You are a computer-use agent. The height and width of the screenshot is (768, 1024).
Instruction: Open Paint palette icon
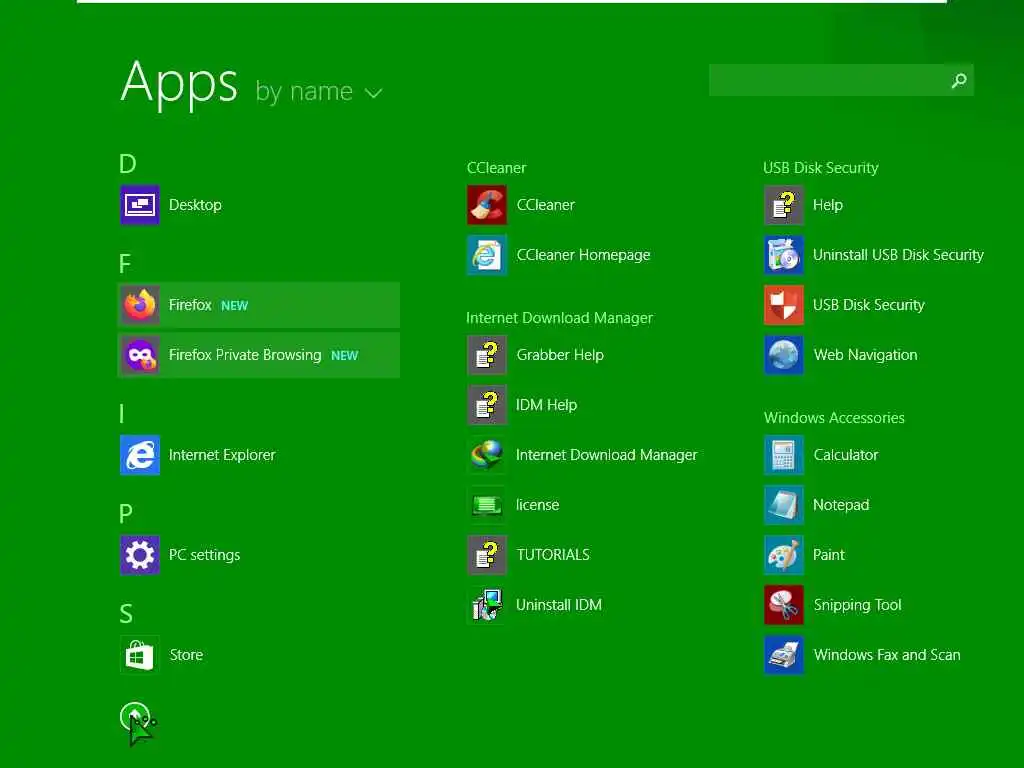(784, 555)
